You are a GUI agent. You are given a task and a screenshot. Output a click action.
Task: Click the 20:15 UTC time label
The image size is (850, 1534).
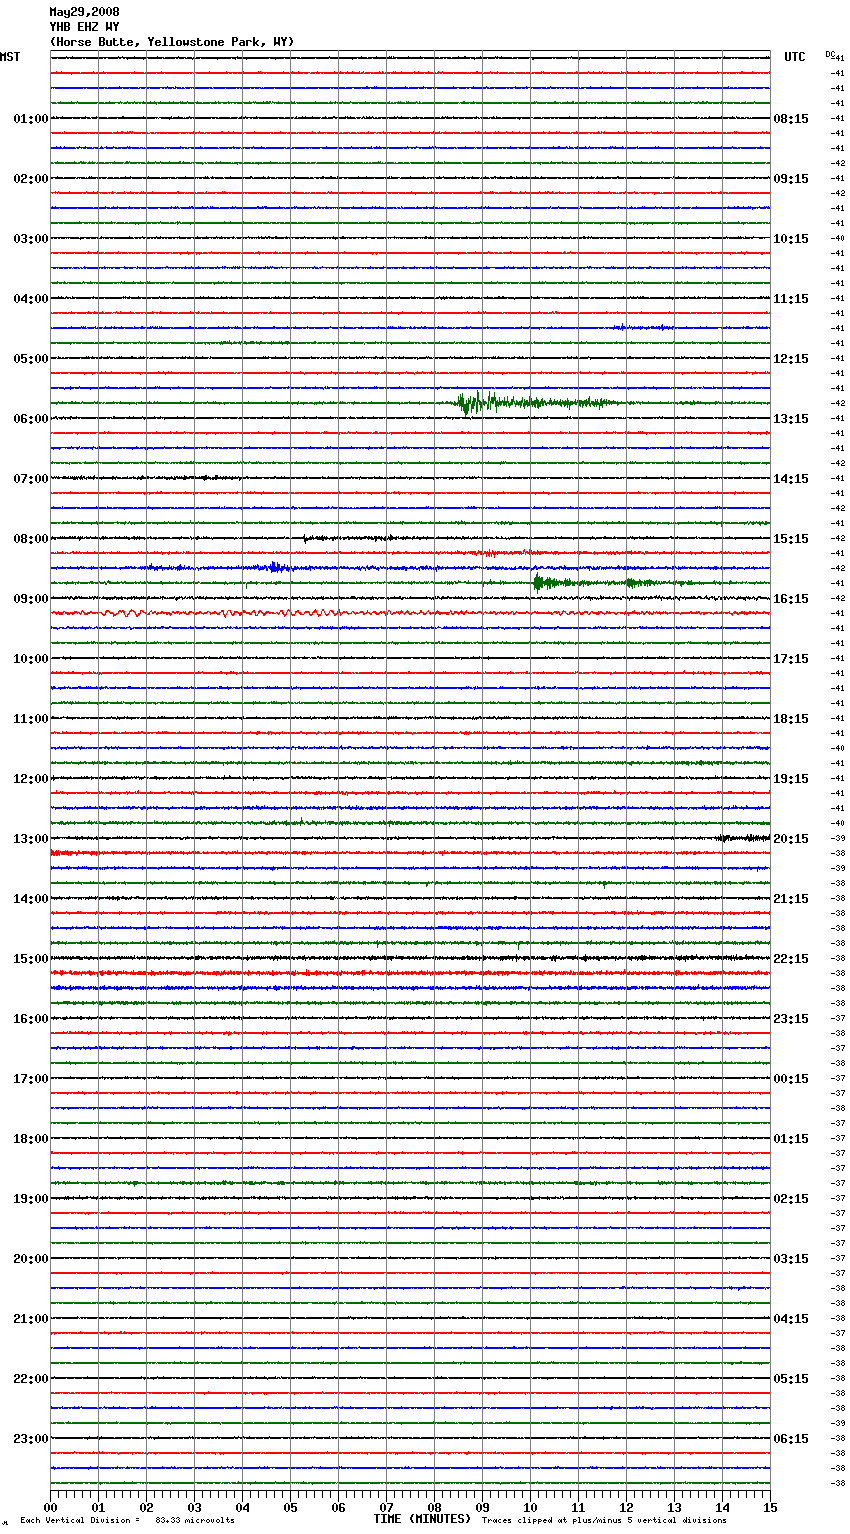[791, 839]
